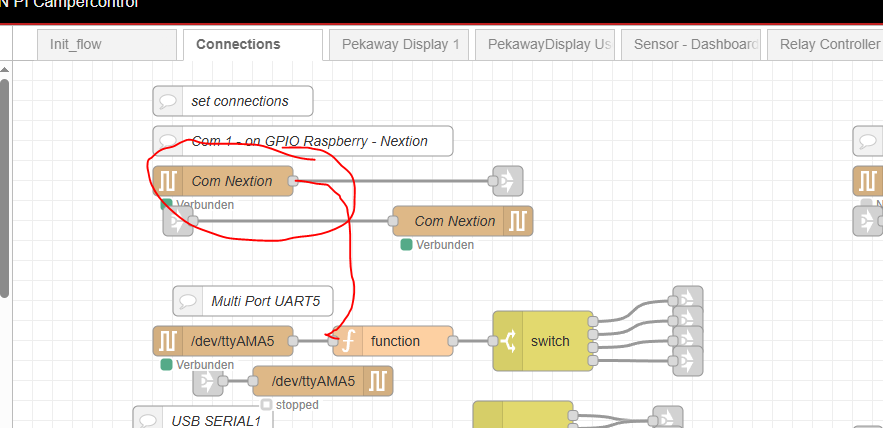Open the Relay Controller tab
This screenshot has height=428, width=883.
click(826, 44)
